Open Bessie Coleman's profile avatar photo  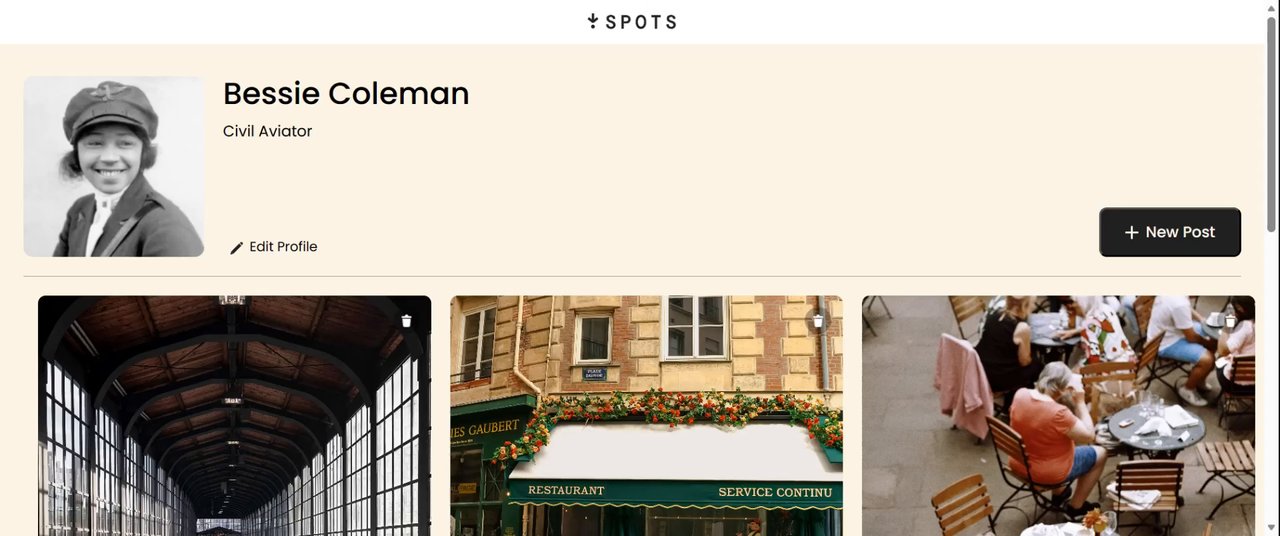point(114,166)
